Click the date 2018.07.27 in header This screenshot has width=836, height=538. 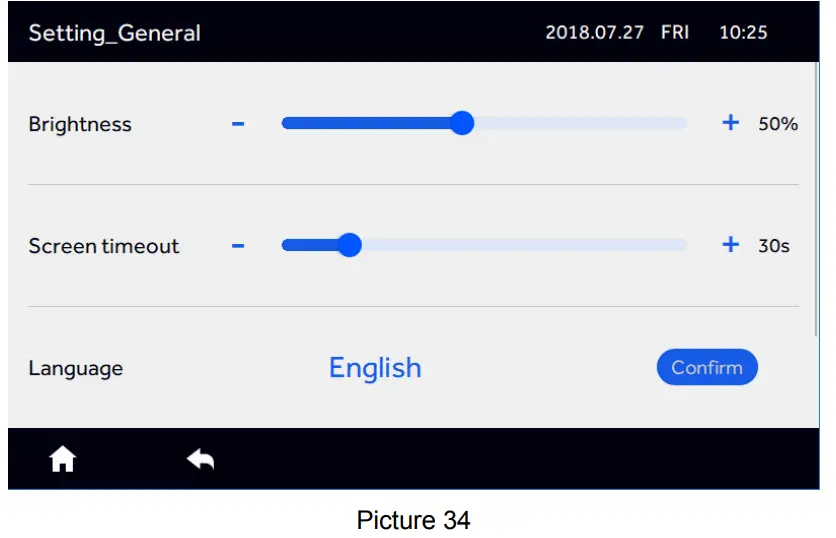(x=596, y=33)
